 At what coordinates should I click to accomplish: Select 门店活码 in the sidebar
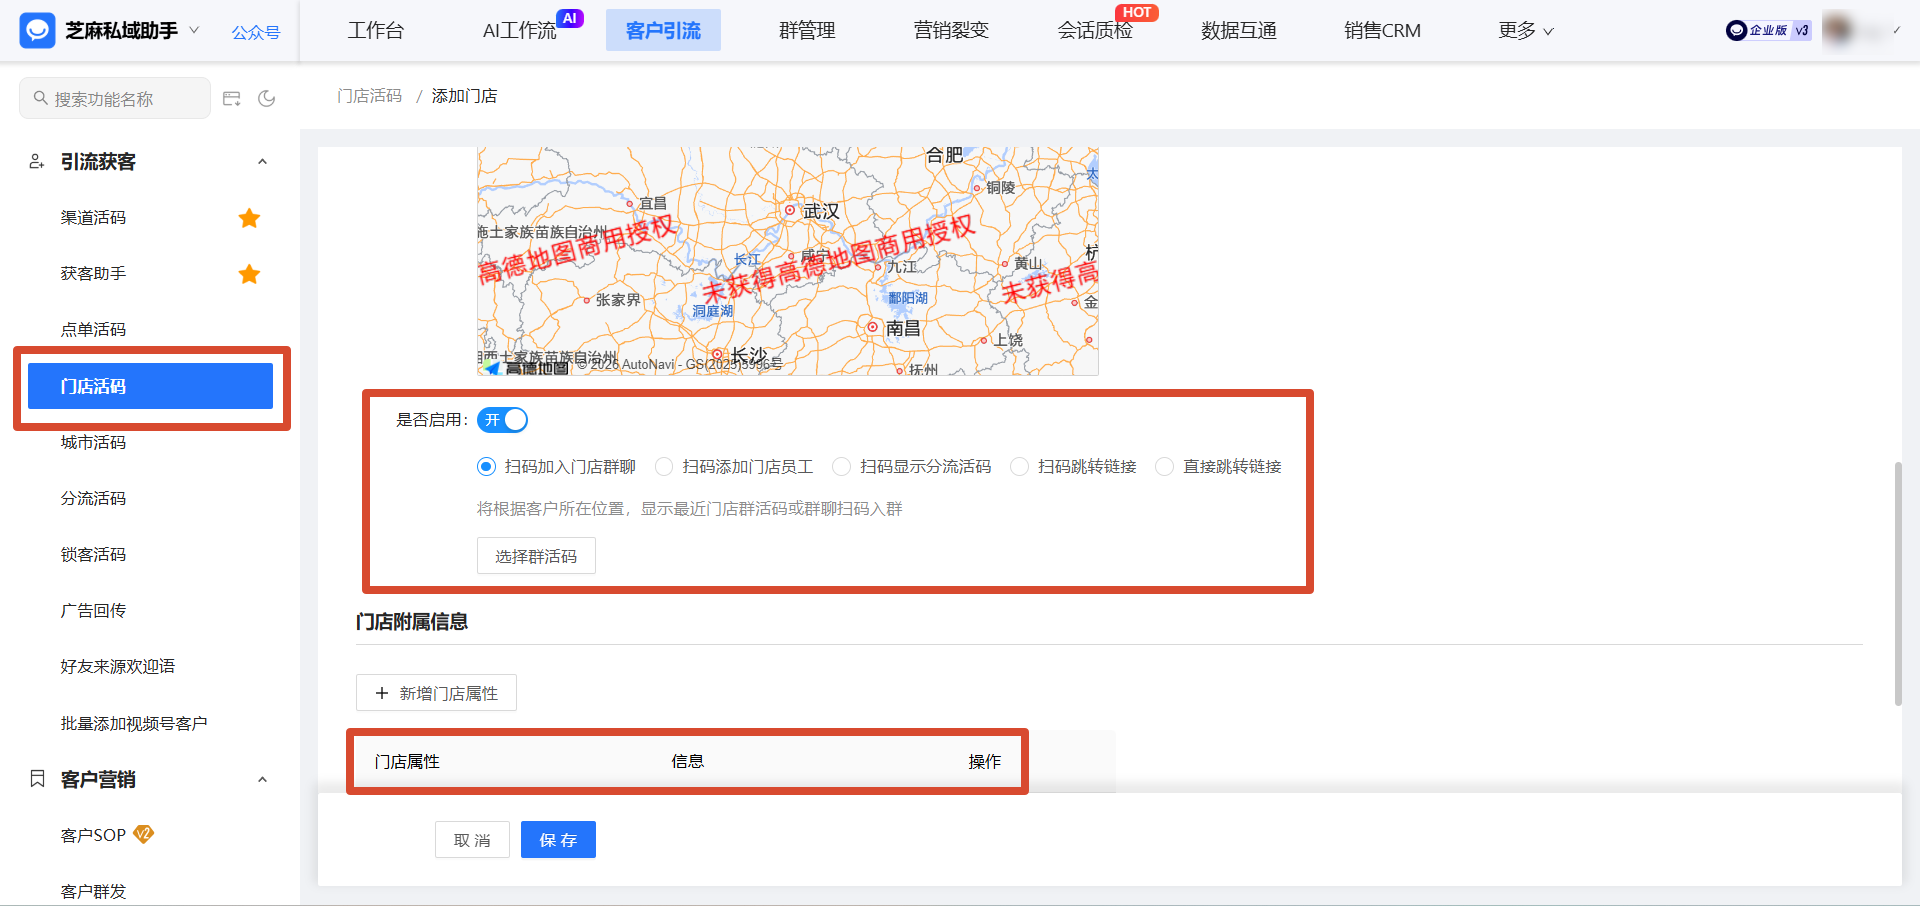[x=150, y=386]
